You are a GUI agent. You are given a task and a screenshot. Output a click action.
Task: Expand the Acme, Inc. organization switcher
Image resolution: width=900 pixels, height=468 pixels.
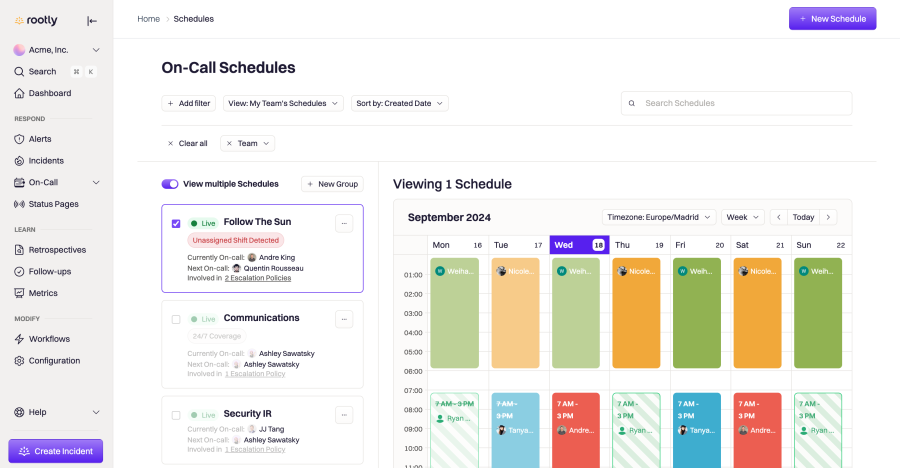pyautogui.click(x=96, y=50)
